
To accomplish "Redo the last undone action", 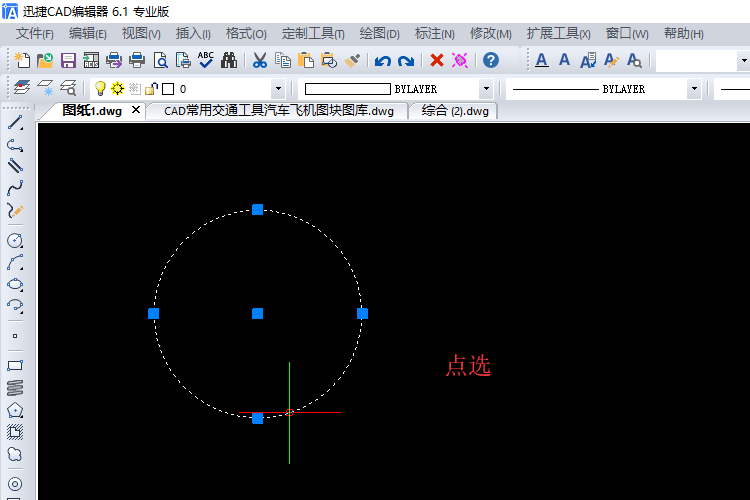I will click(x=406, y=61).
